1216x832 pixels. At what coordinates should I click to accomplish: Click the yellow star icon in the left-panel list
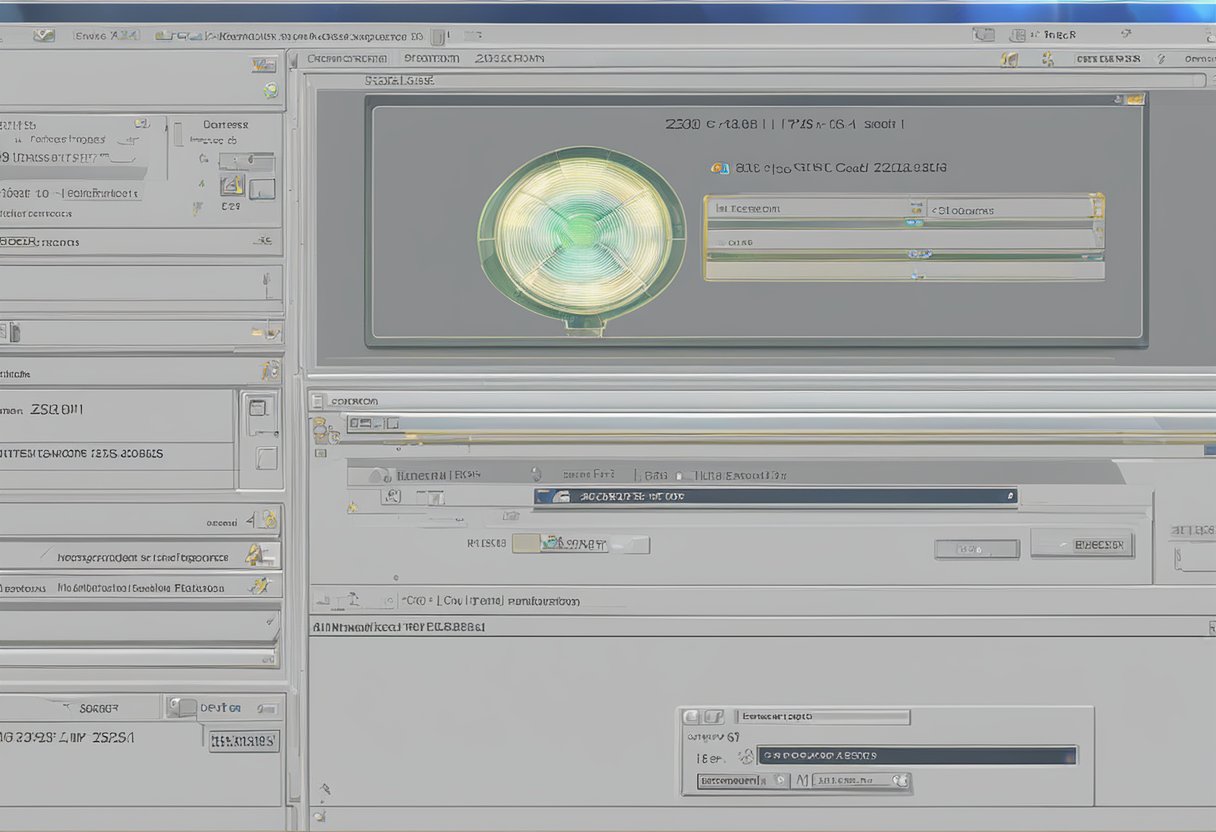[260, 586]
